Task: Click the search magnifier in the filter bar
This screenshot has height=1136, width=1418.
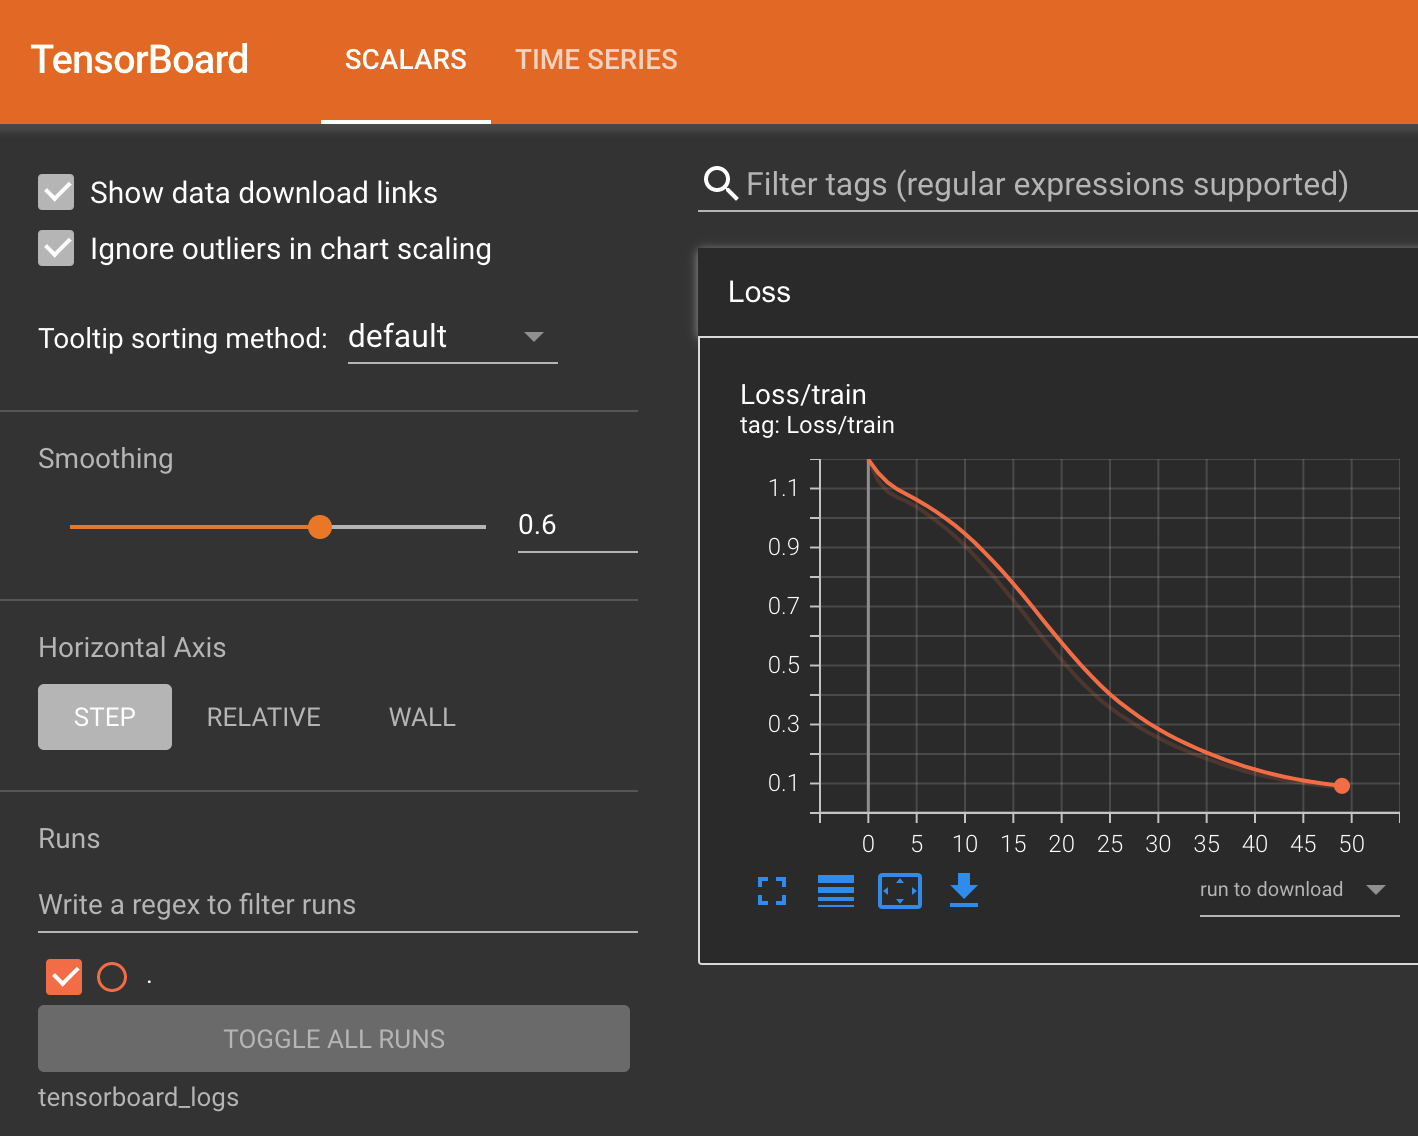Action: [719, 183]
